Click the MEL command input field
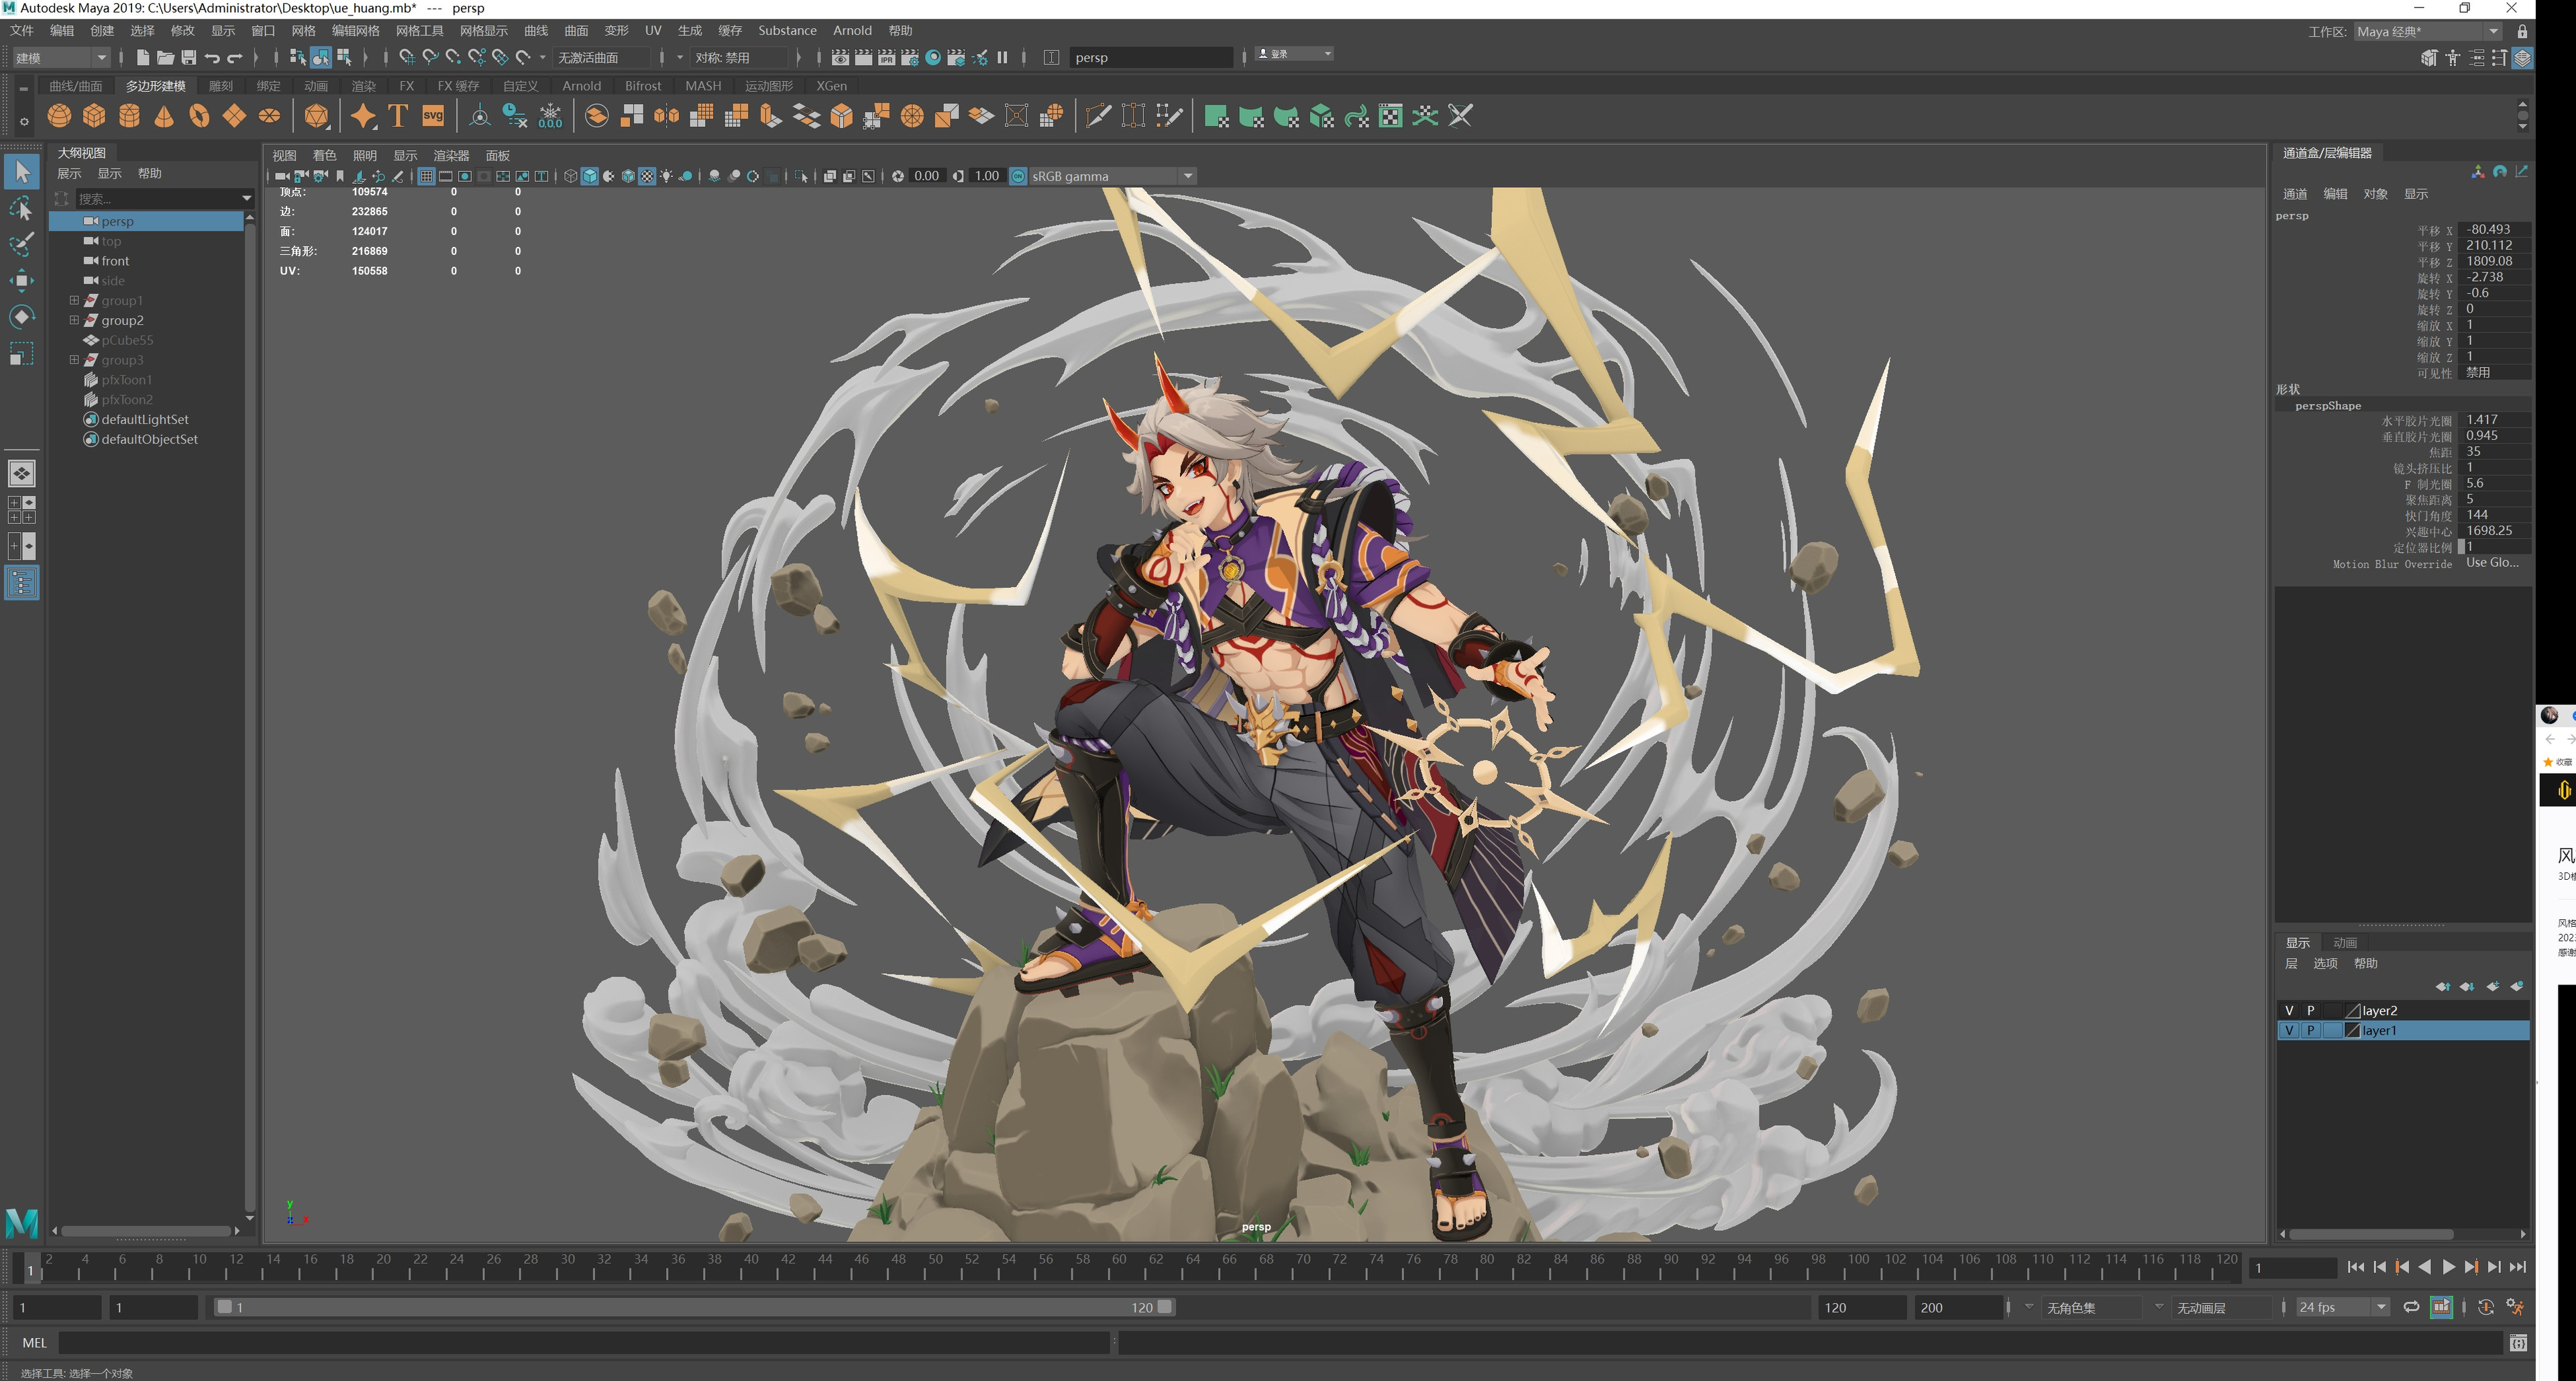Viewport: 2576px width, 1381px height. click(584, 1343)
